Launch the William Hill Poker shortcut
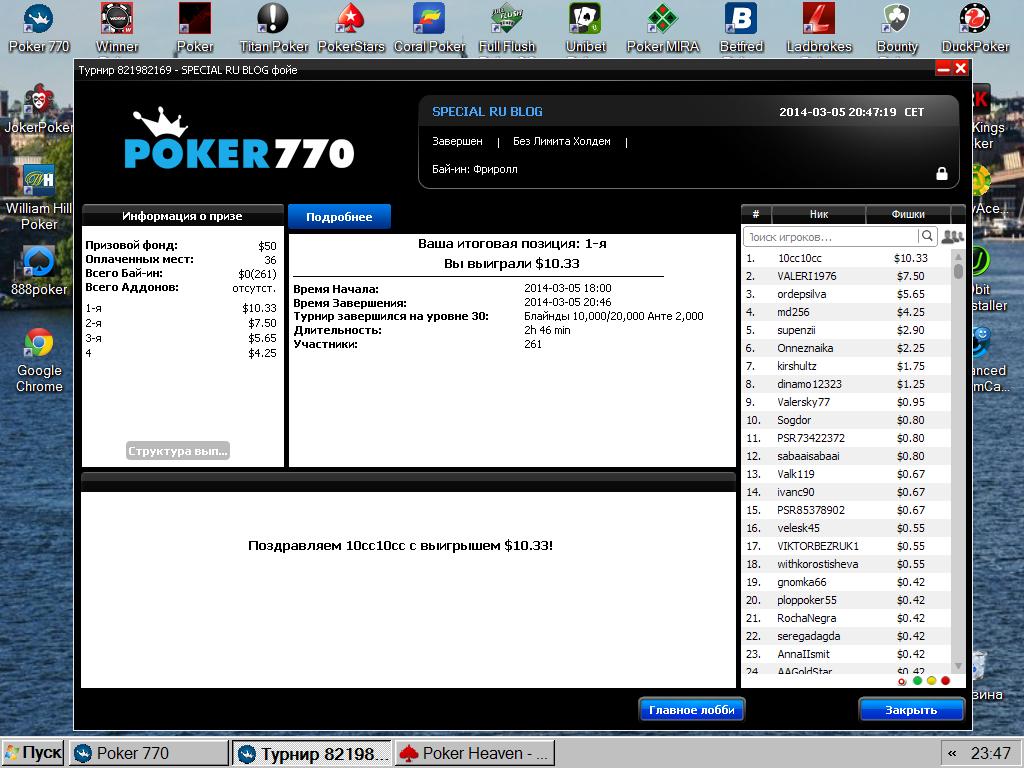Screen dimensions: 1024x768 tap(39, 197)
